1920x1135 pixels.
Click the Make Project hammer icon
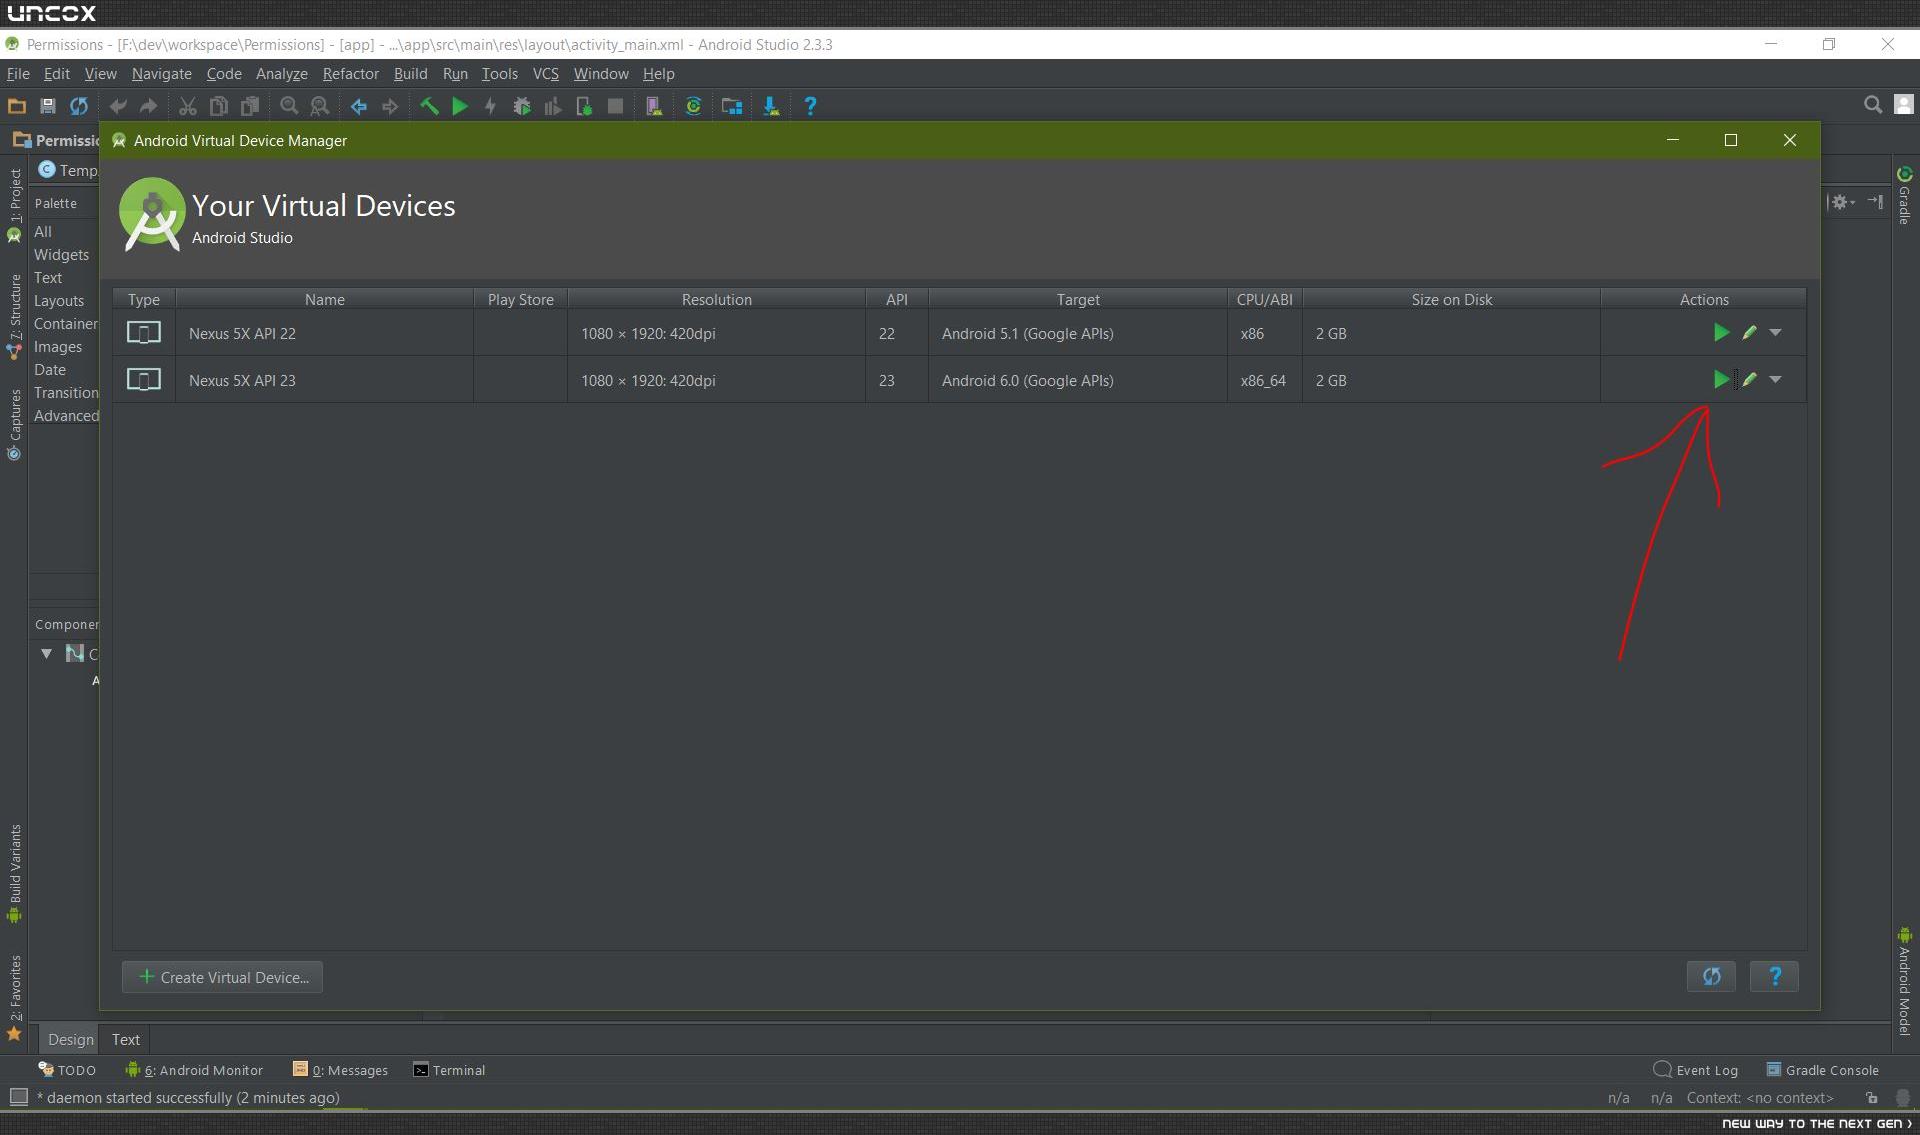coord(429,106)
